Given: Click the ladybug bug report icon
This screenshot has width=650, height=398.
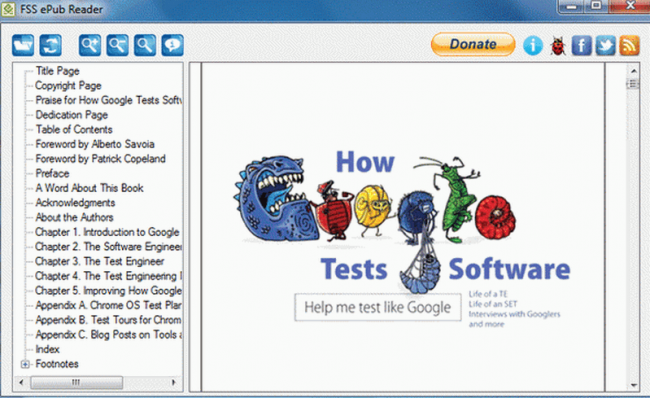Looking at the screenshot, I should pyautogui.click(x=558, y=46).
